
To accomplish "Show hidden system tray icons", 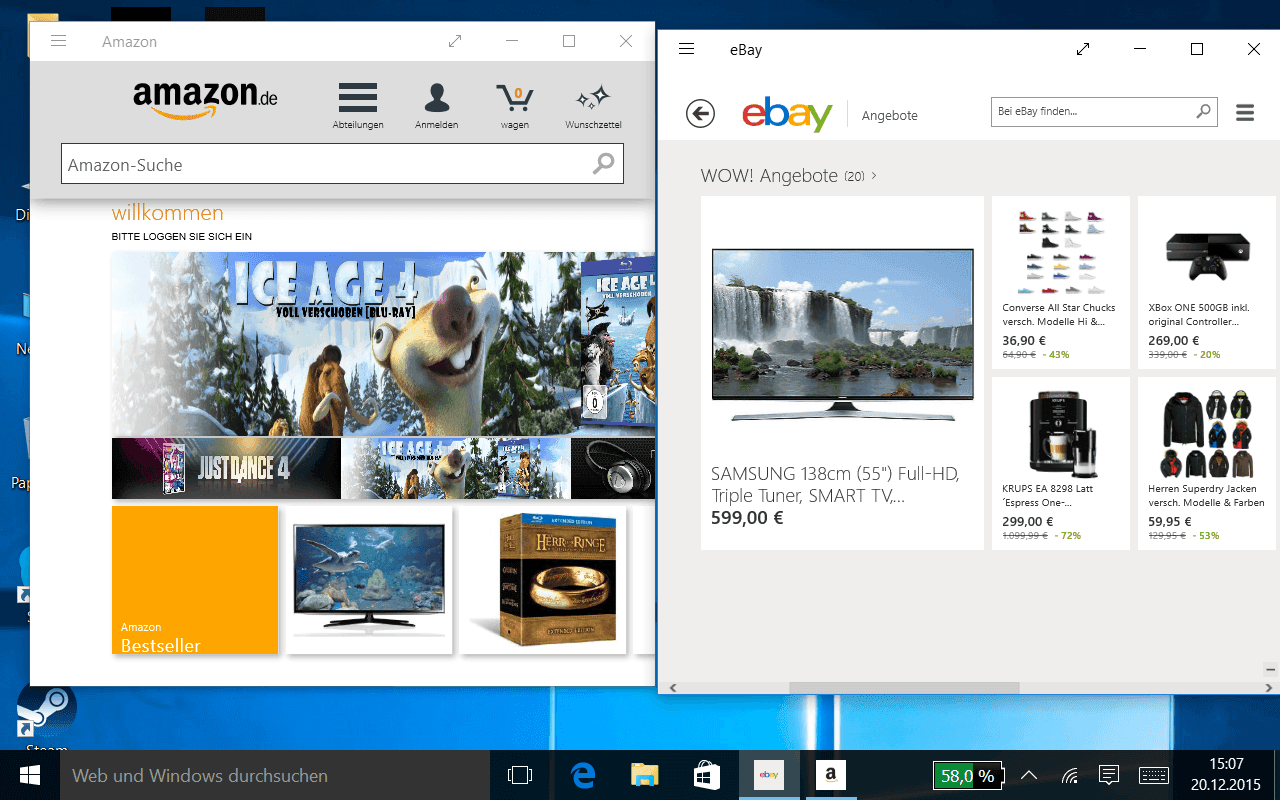I will pyautogui.click(x=1028, y=775).
